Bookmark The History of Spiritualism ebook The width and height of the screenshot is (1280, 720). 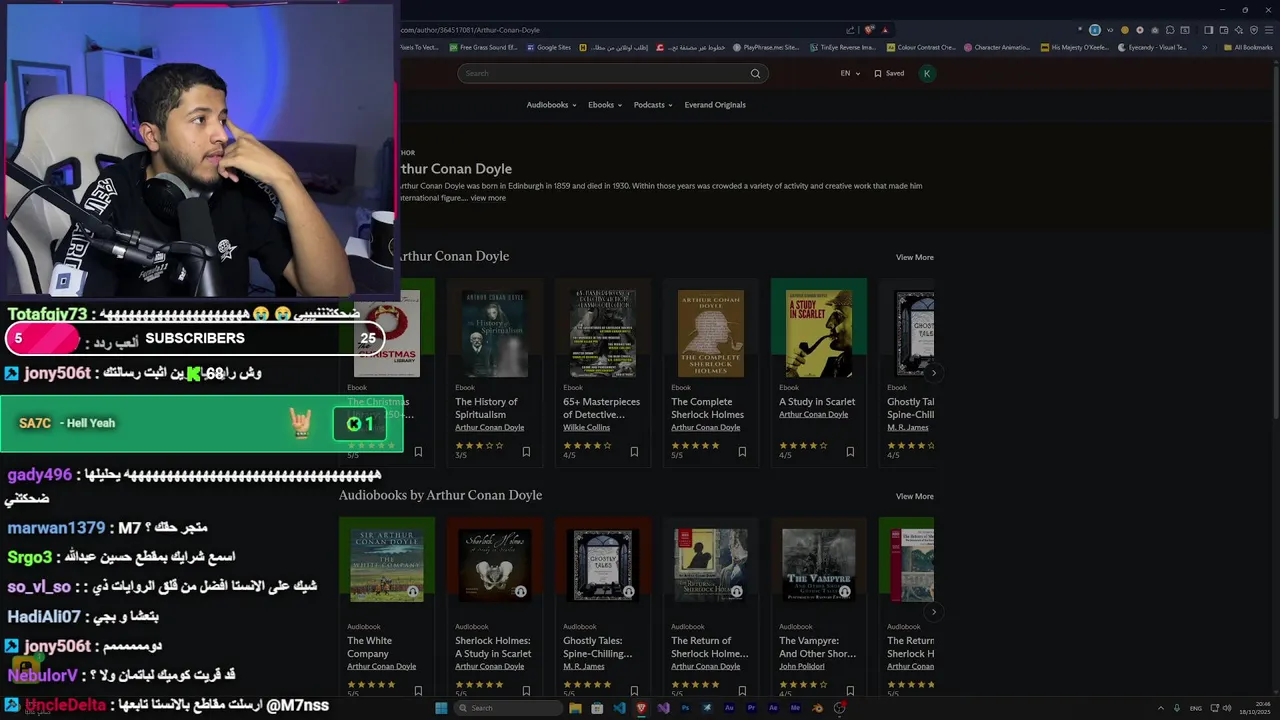pos(526,452)
